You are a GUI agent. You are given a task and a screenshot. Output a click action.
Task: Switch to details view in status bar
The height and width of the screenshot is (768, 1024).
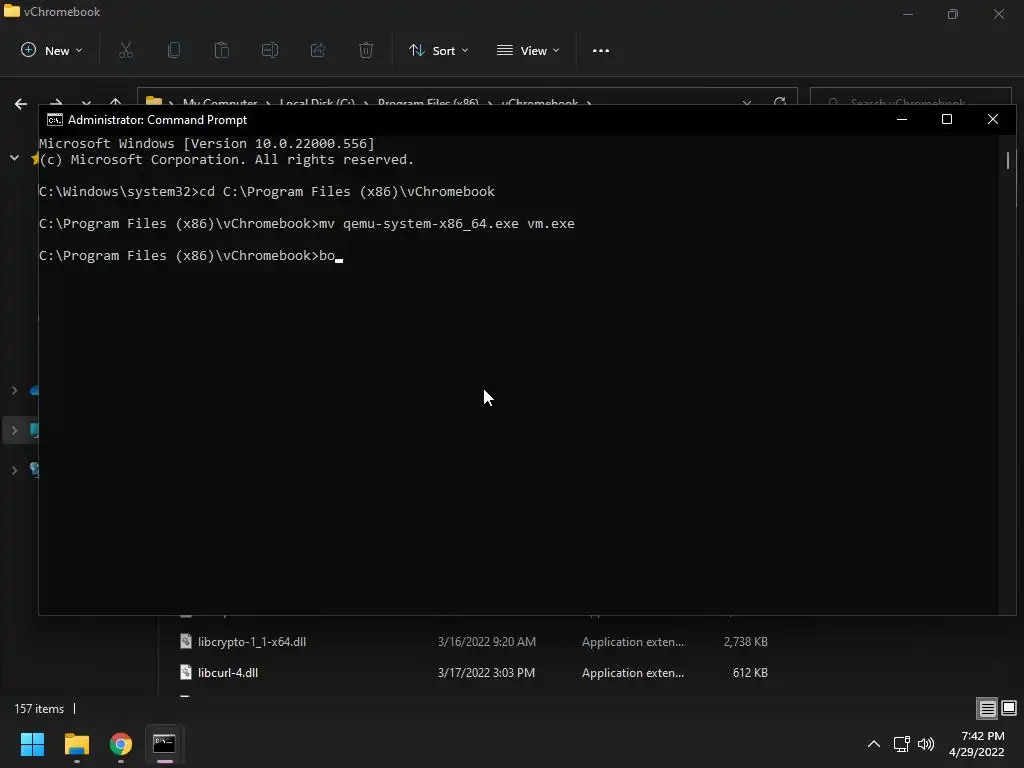pos(987,709)
